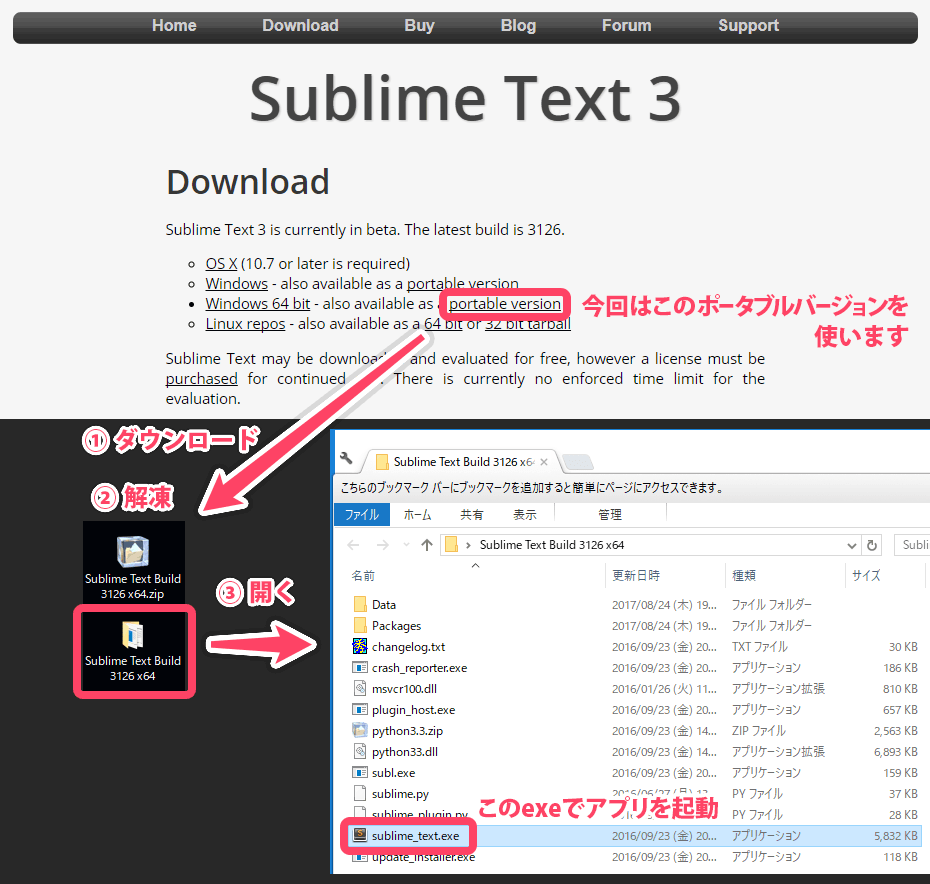The width and height of the screenshot is (930, 884).
Task: Click the forward navigation arrow
Action: coord(383,545)
